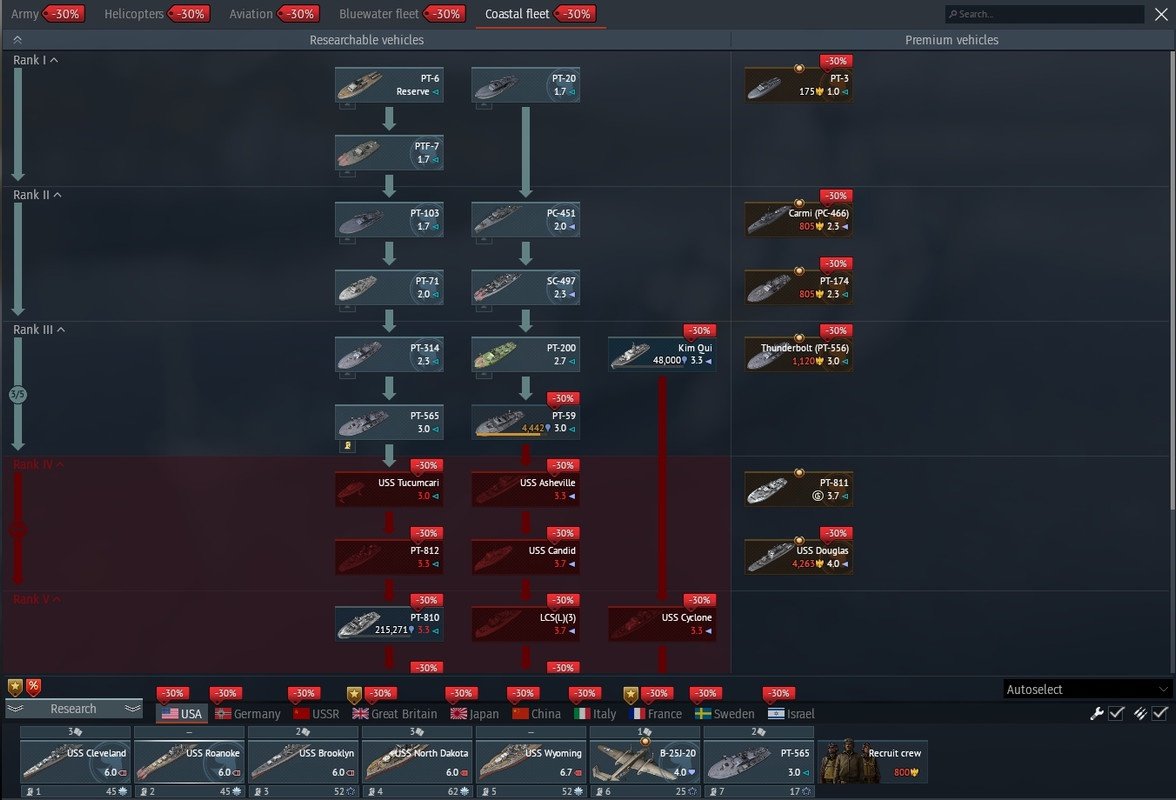1176x800 pixels.
Task: Switch to the Sweden nation tab
Action: [x=724, y=714]
